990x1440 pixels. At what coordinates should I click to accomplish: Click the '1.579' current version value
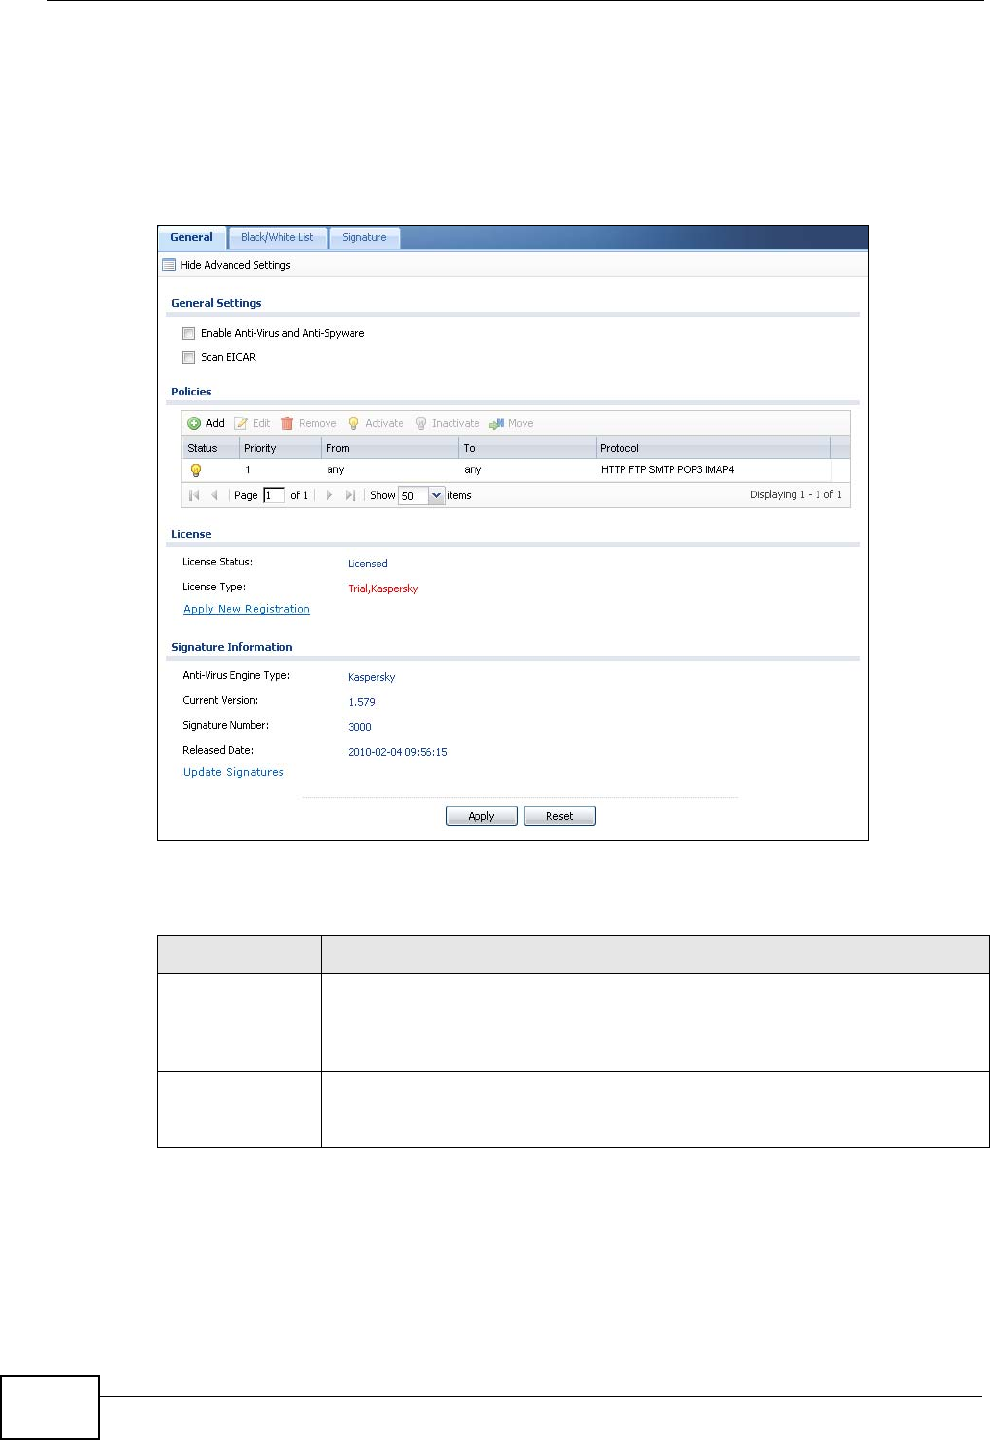362,702
